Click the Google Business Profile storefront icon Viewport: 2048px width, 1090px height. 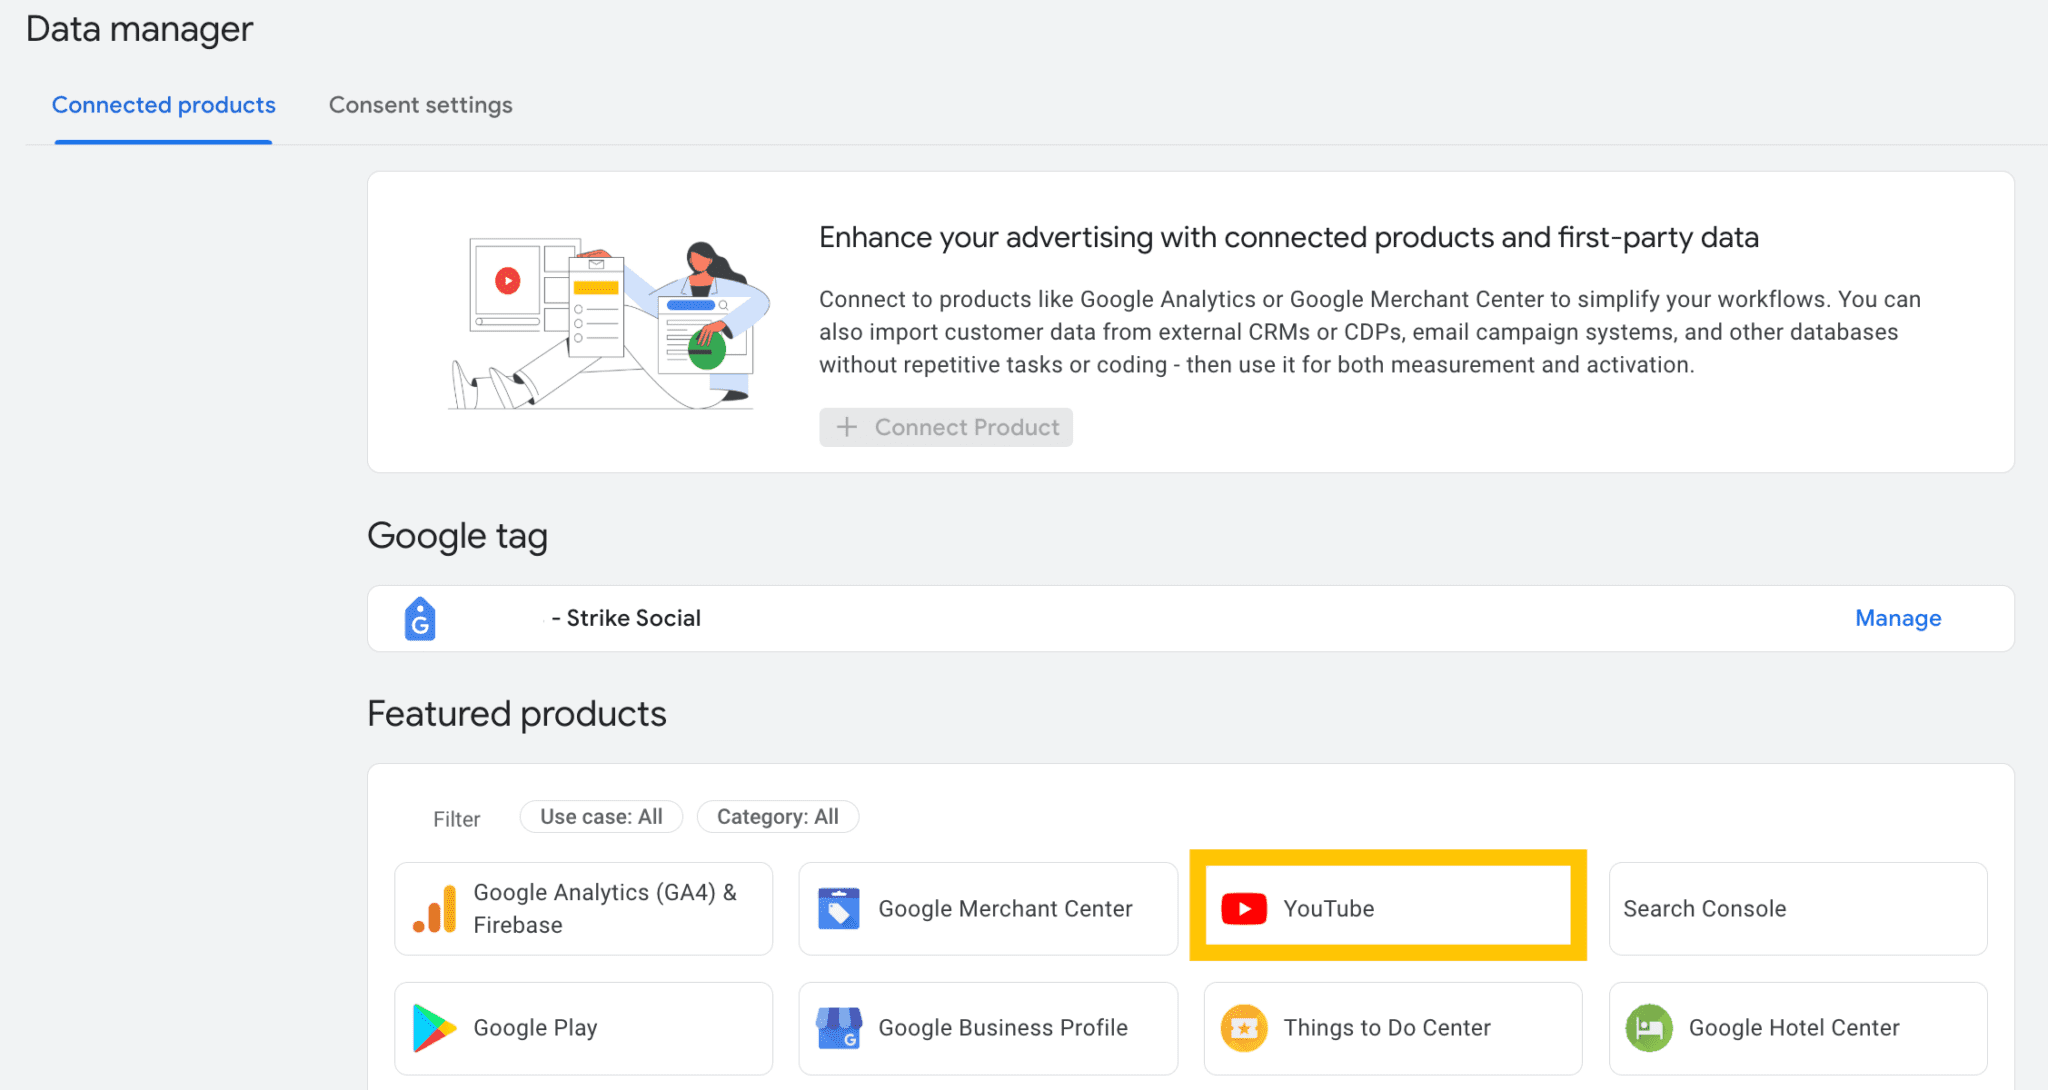(839, 1028)
